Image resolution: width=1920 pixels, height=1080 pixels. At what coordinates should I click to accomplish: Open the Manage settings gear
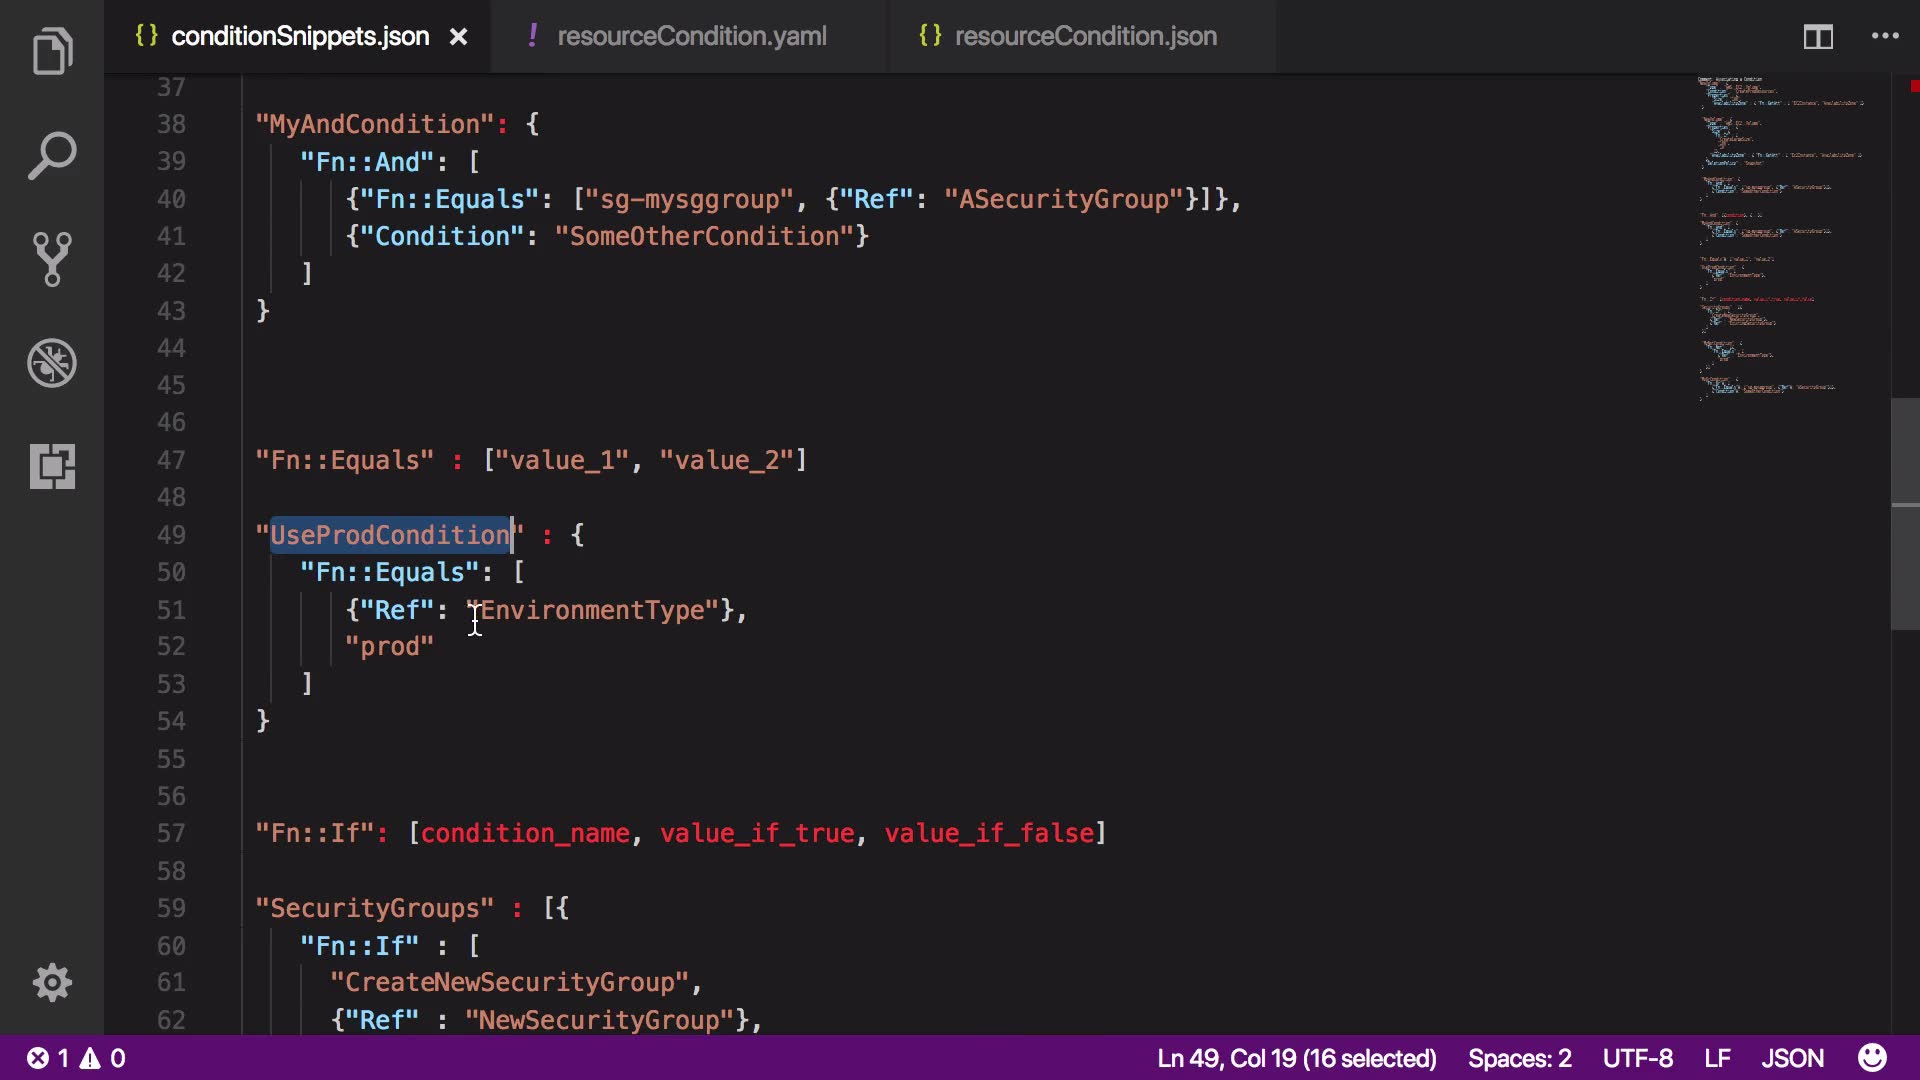tap(52, 983)
